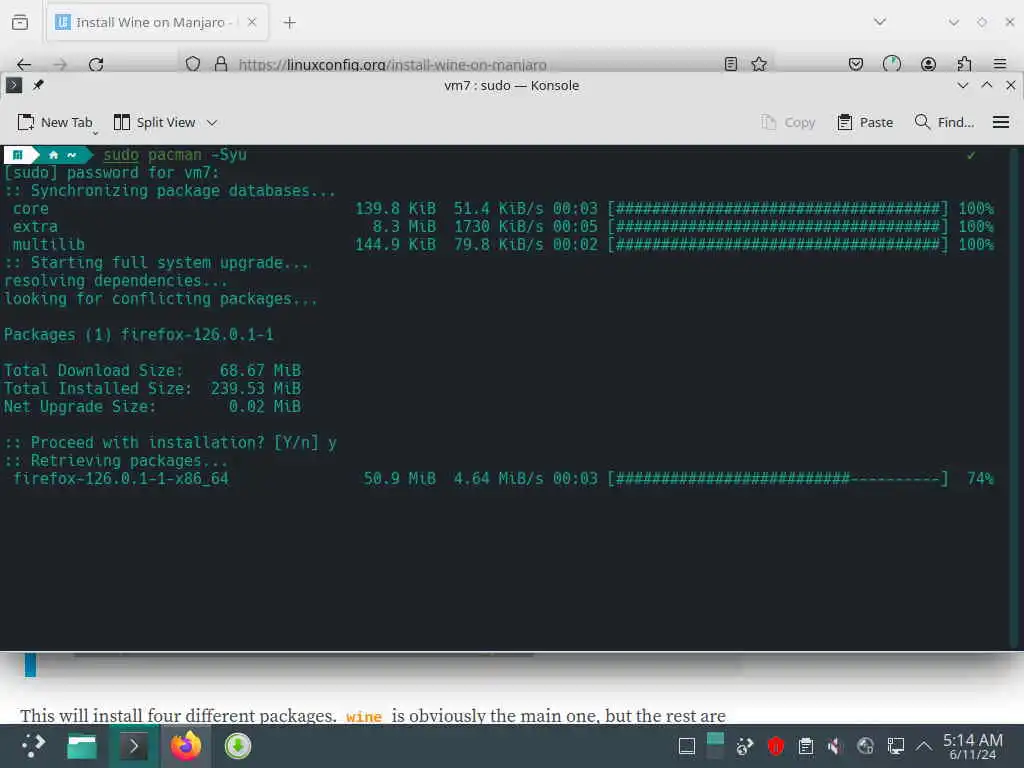This screenshot has width=1024, height=768.
Task: Open Find in Konsole
Action: coord(944,122)
